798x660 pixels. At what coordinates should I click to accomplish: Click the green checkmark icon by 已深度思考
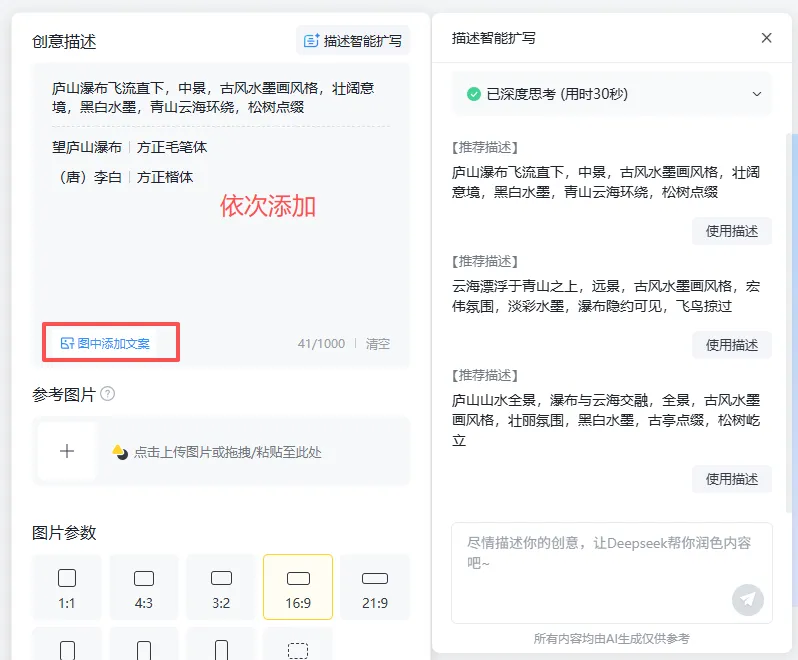click(x=474, y=94)
